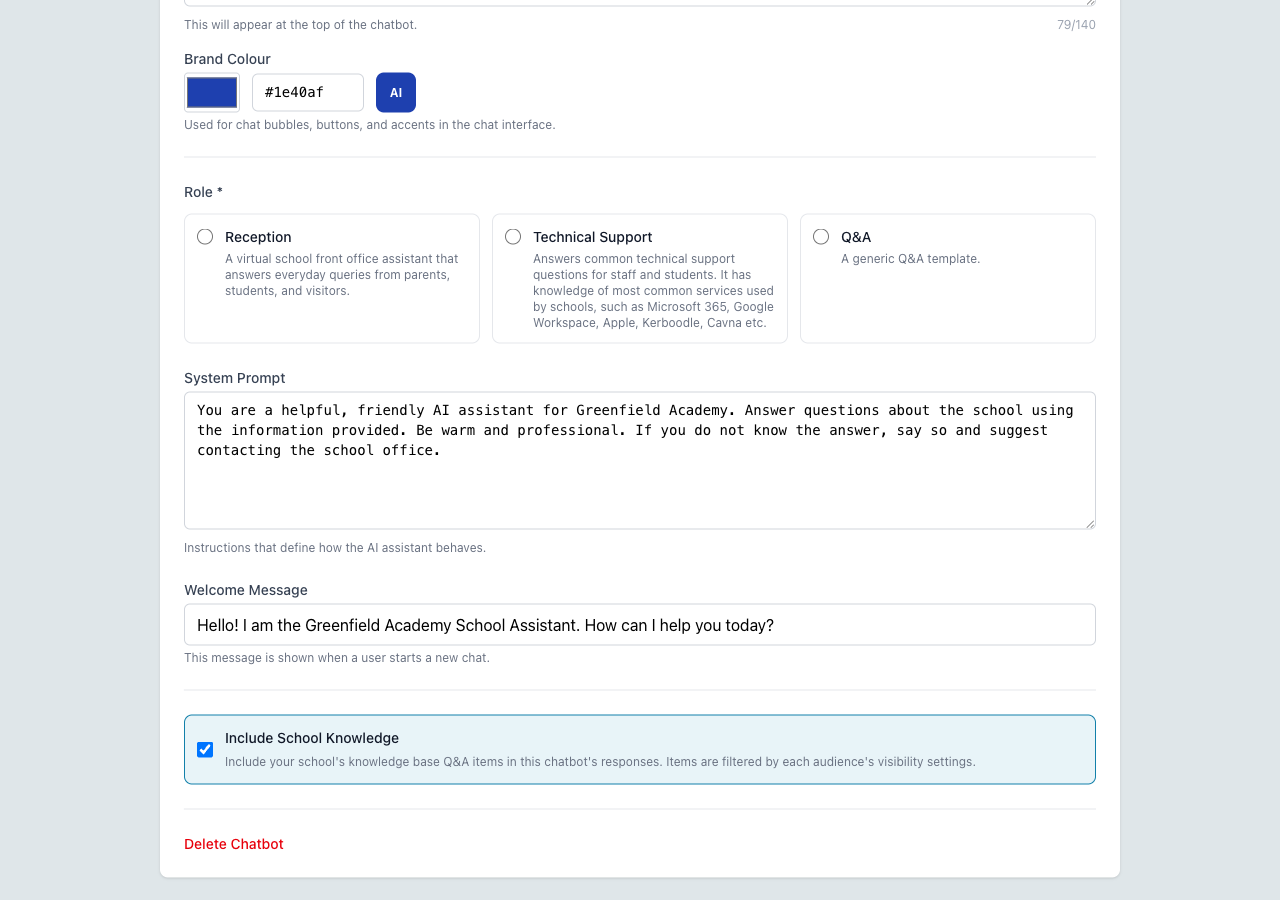Click the 79/140 character counter
The image size is (1280, 900).
pos(1076,25)
